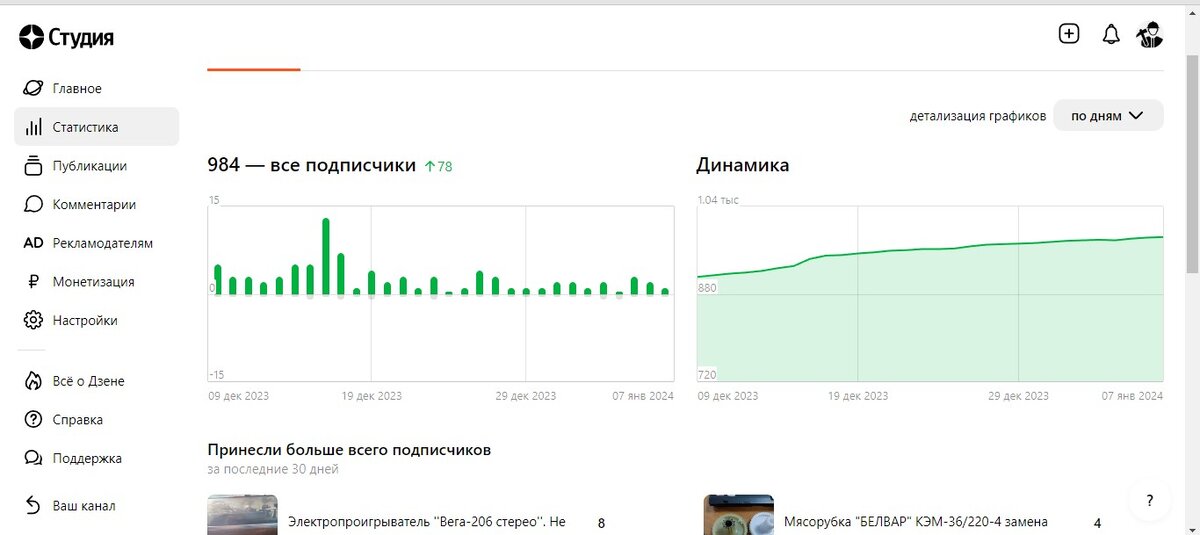Open notifications bell icon
The height and width of the screenshot is (535, 1200).
(1111, 35)
